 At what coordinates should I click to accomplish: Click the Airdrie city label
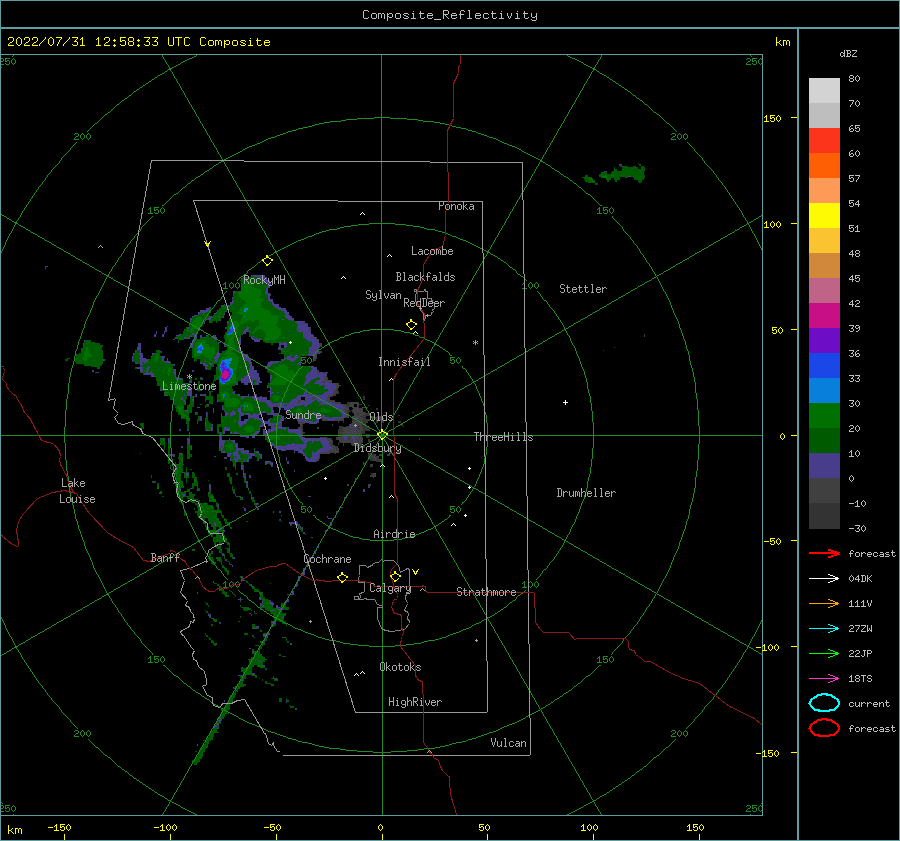[394, 534]
